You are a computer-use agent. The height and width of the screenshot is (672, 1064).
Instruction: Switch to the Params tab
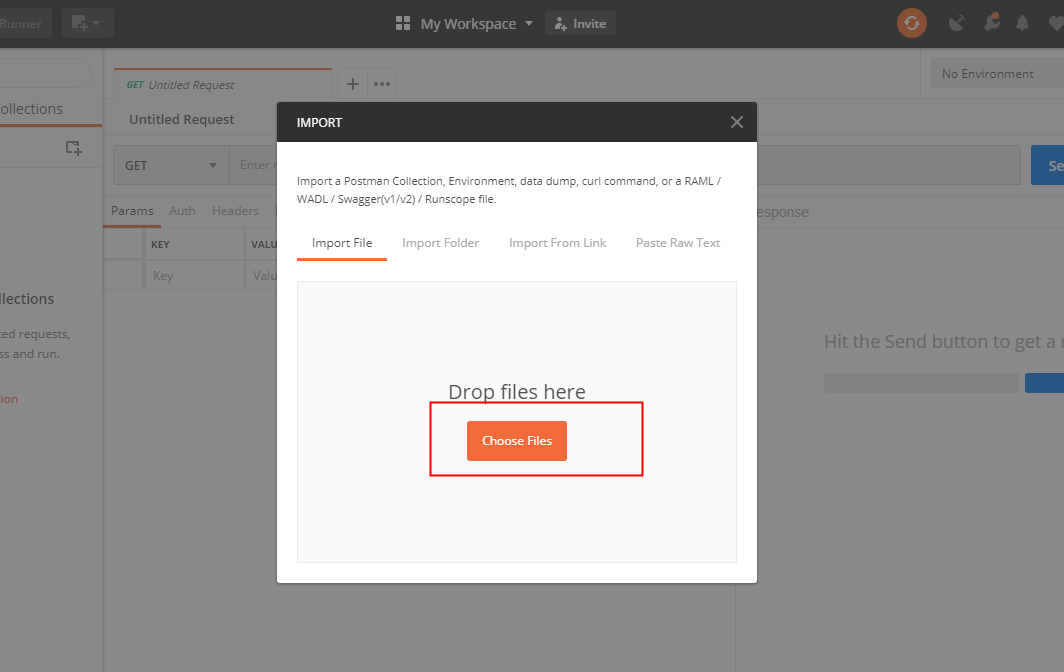(132, 211)
